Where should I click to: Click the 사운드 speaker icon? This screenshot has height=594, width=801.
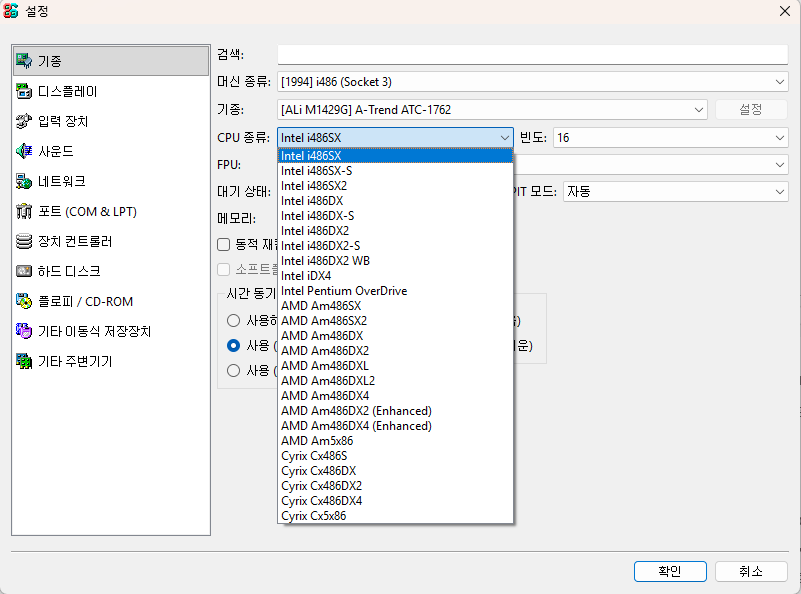(23, 151)
